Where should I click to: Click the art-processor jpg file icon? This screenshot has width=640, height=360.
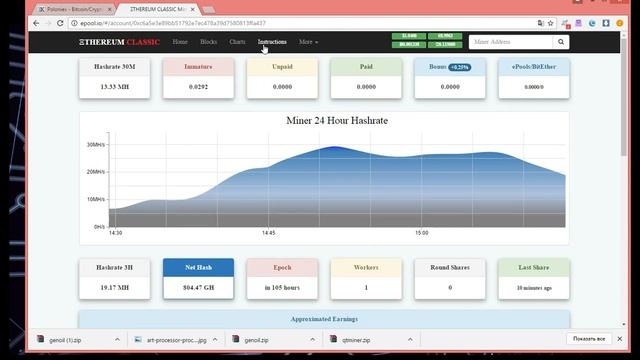(138, 339)
